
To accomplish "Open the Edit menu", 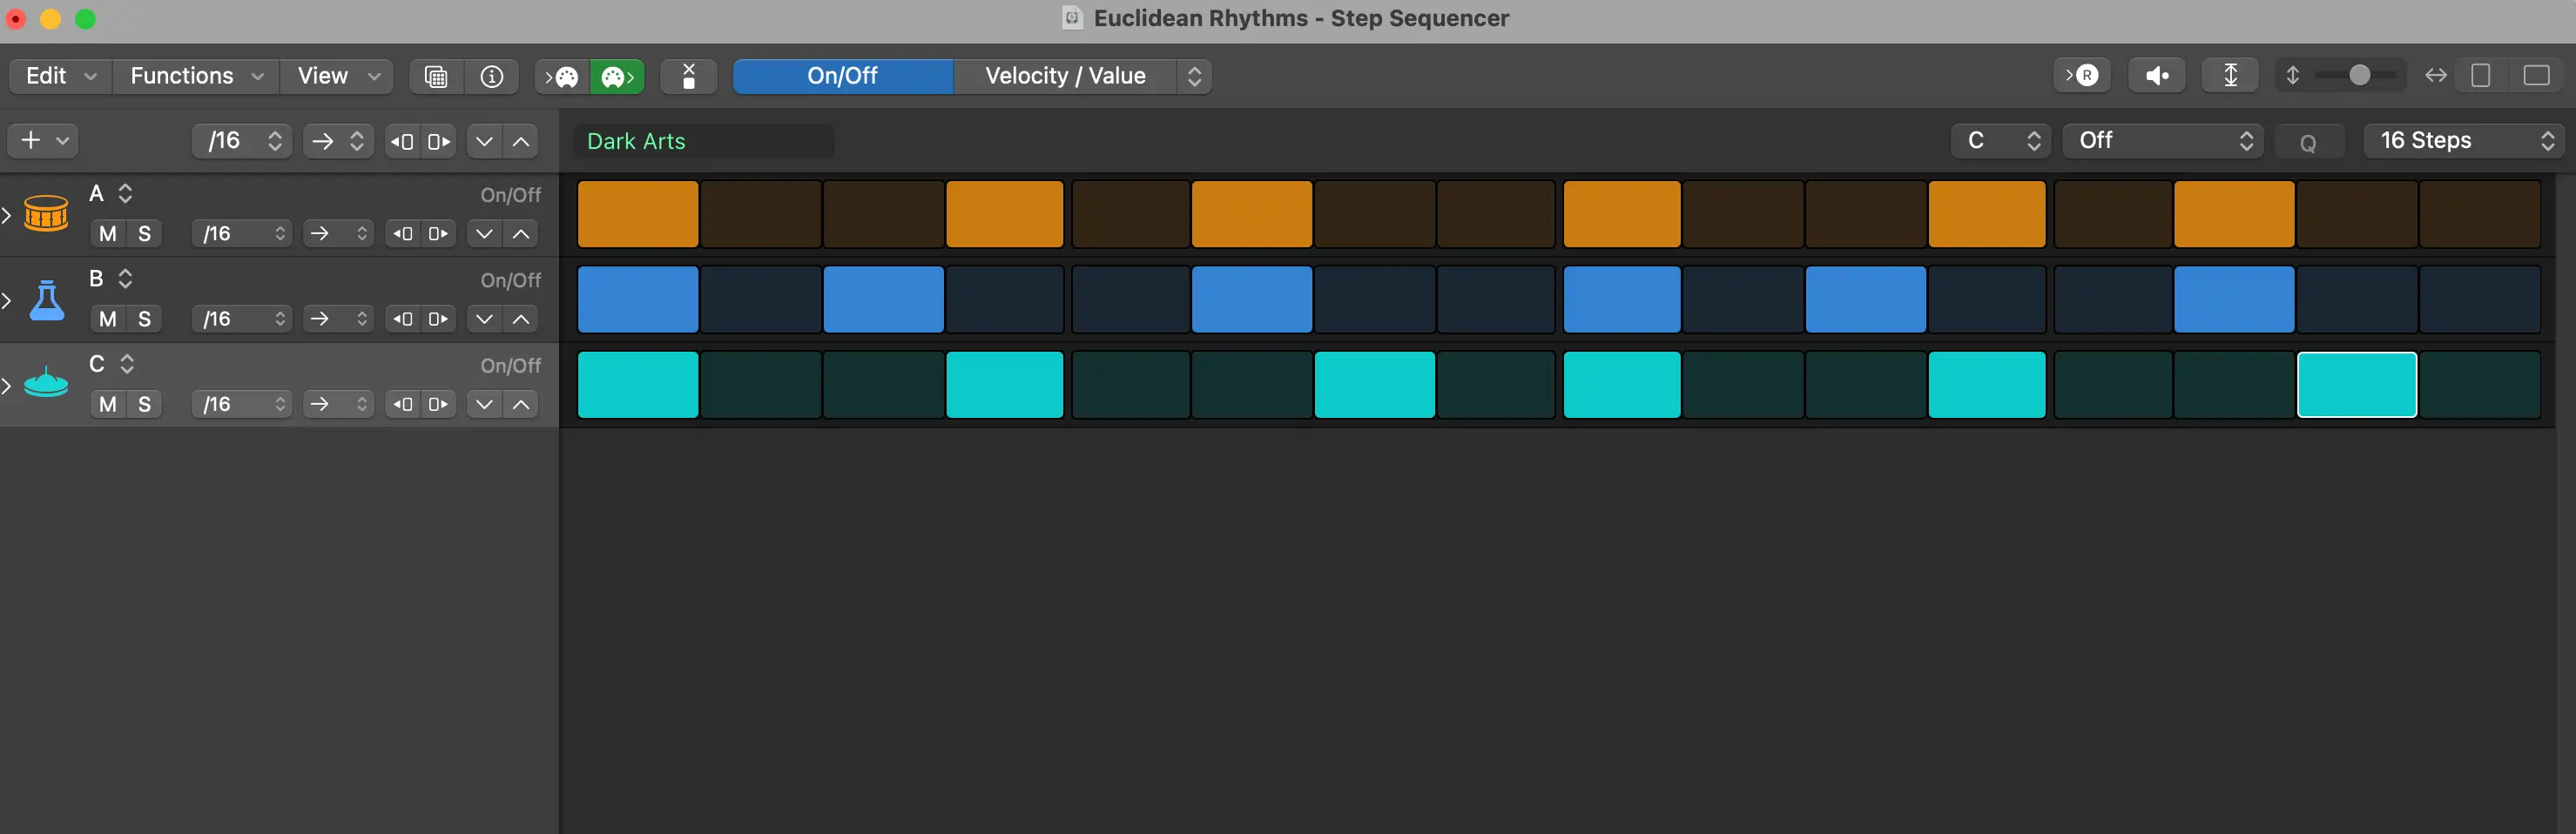I will click(60, 76).
